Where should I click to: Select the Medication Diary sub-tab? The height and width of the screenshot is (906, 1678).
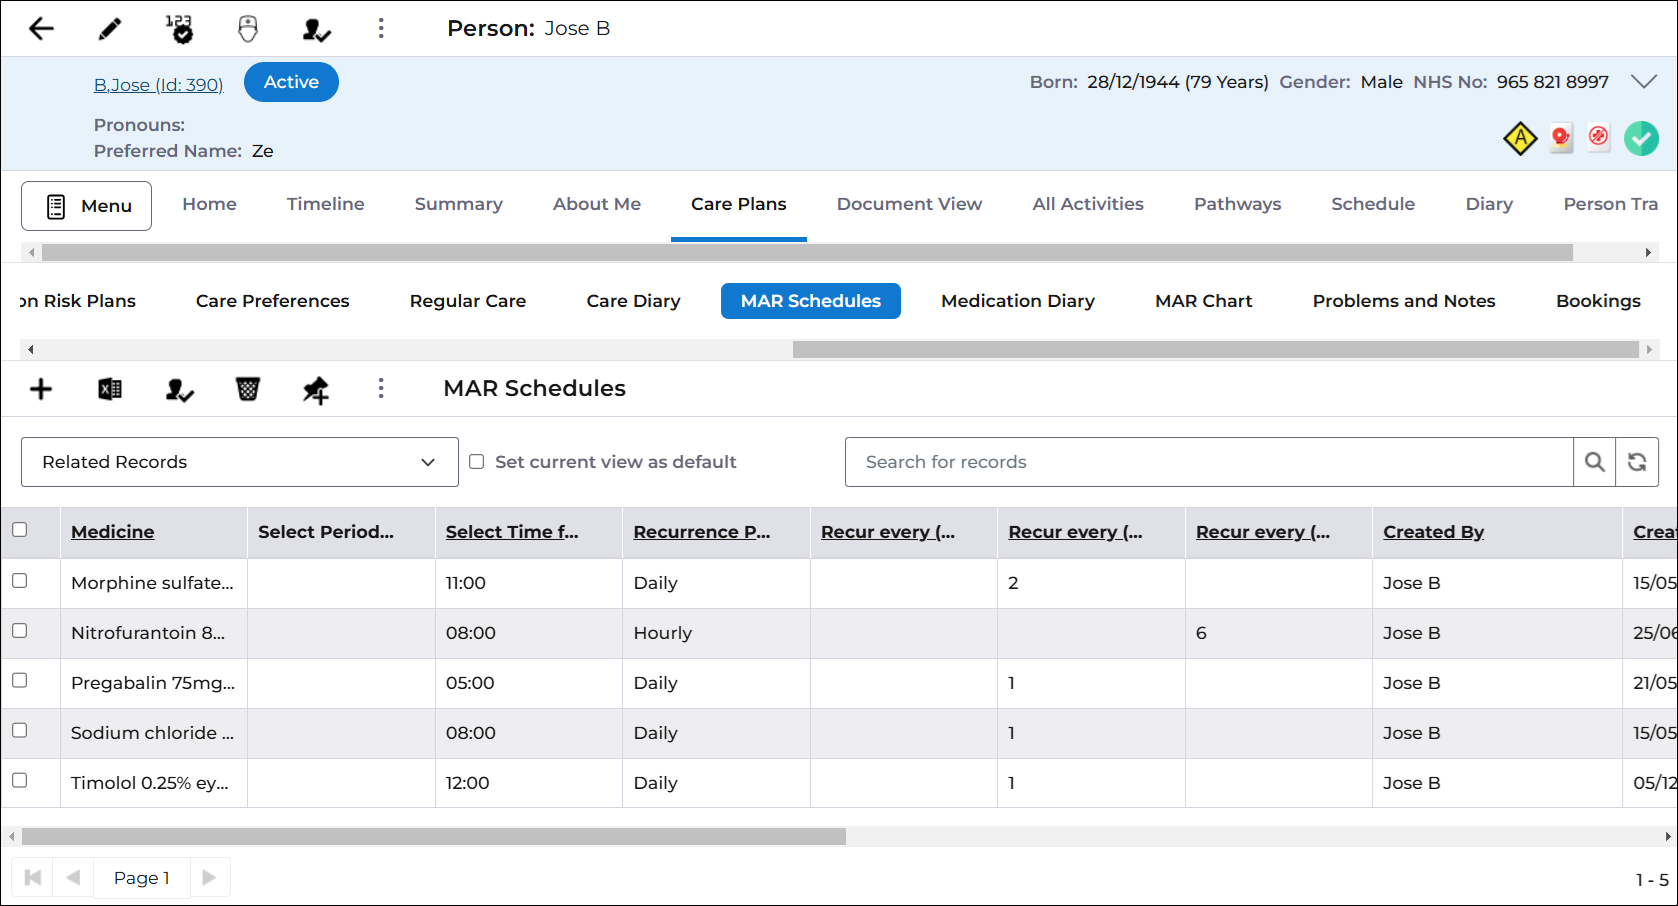click(x=1018, y=301)
